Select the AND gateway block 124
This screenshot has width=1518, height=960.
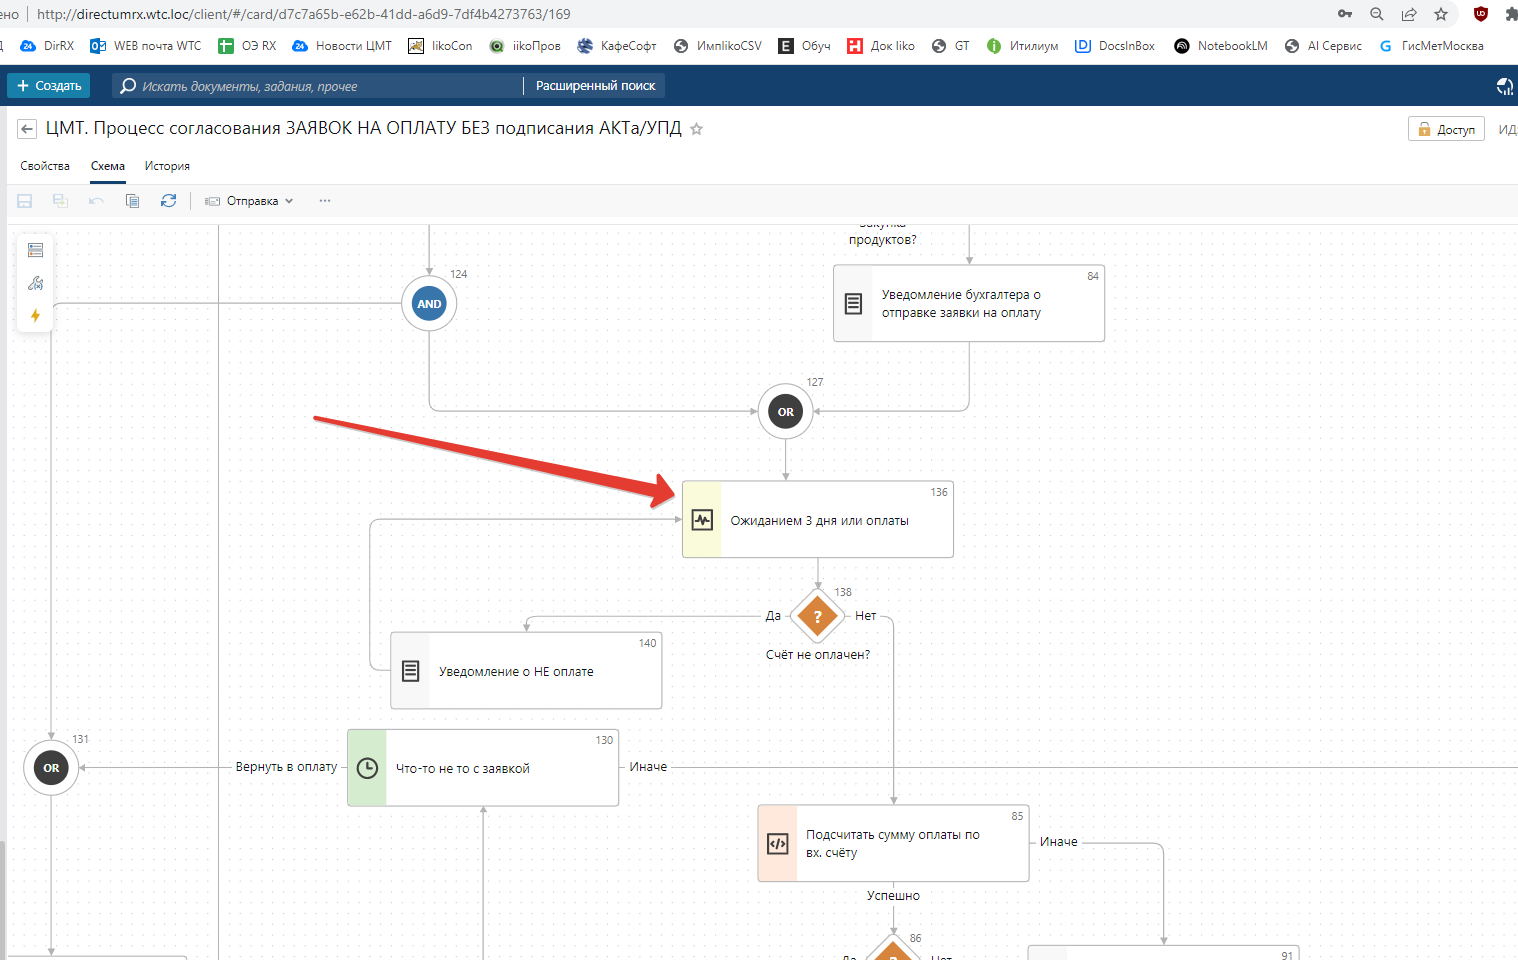[429, 304]
